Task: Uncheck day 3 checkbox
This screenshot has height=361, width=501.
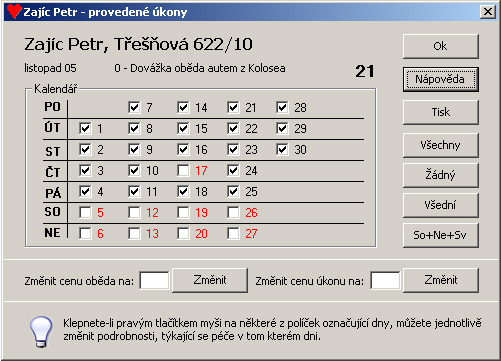Action: click(x=85, y=170)
